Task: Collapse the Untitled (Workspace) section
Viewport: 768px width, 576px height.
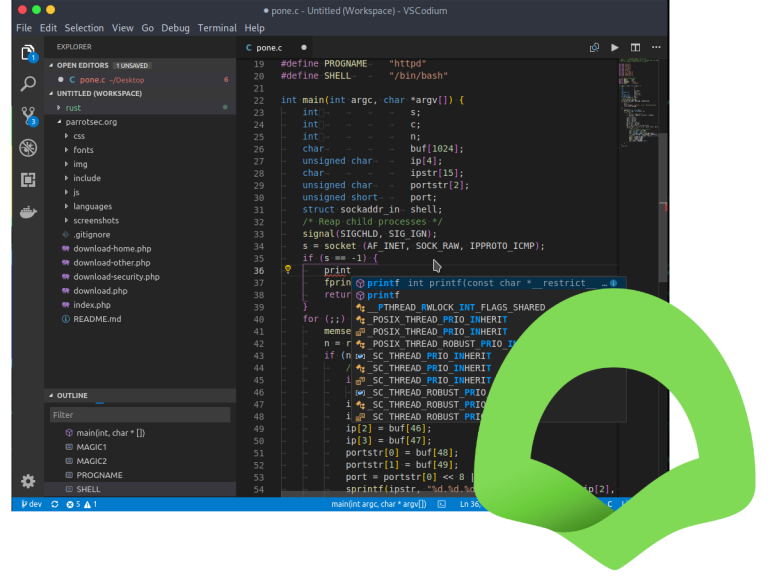Action: point(51,93)
